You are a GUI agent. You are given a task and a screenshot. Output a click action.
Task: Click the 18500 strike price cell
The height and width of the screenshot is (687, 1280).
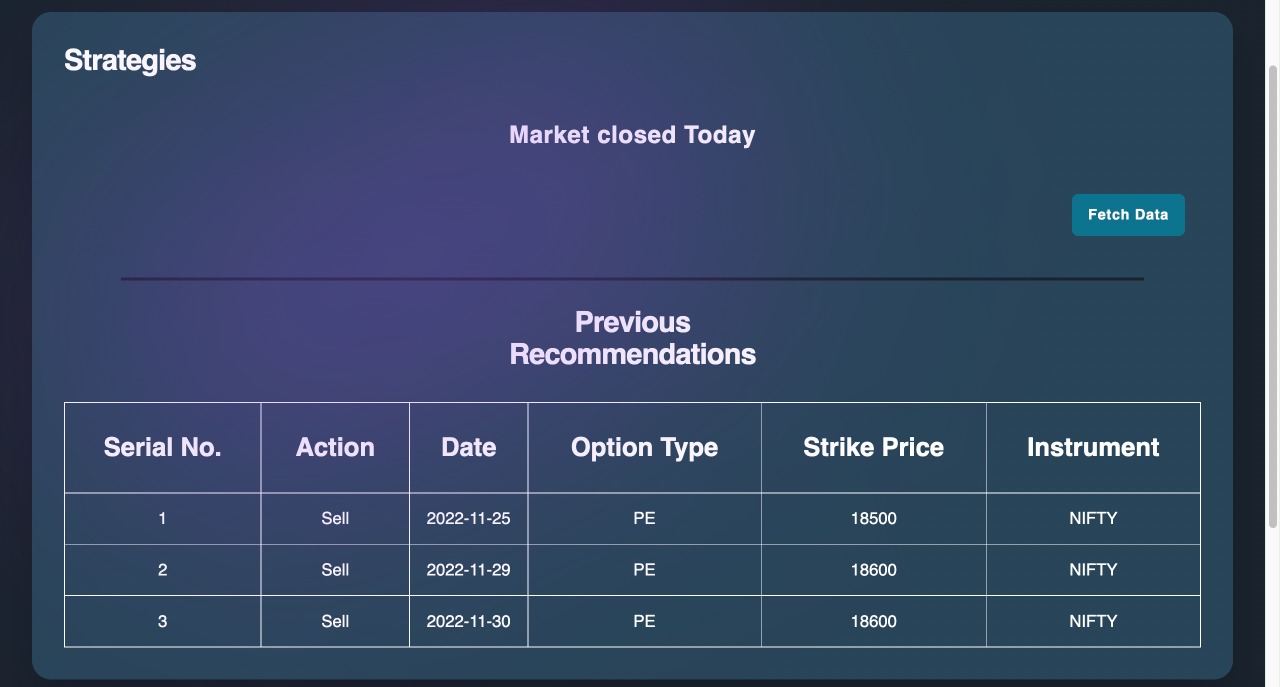tap(873, 518)
